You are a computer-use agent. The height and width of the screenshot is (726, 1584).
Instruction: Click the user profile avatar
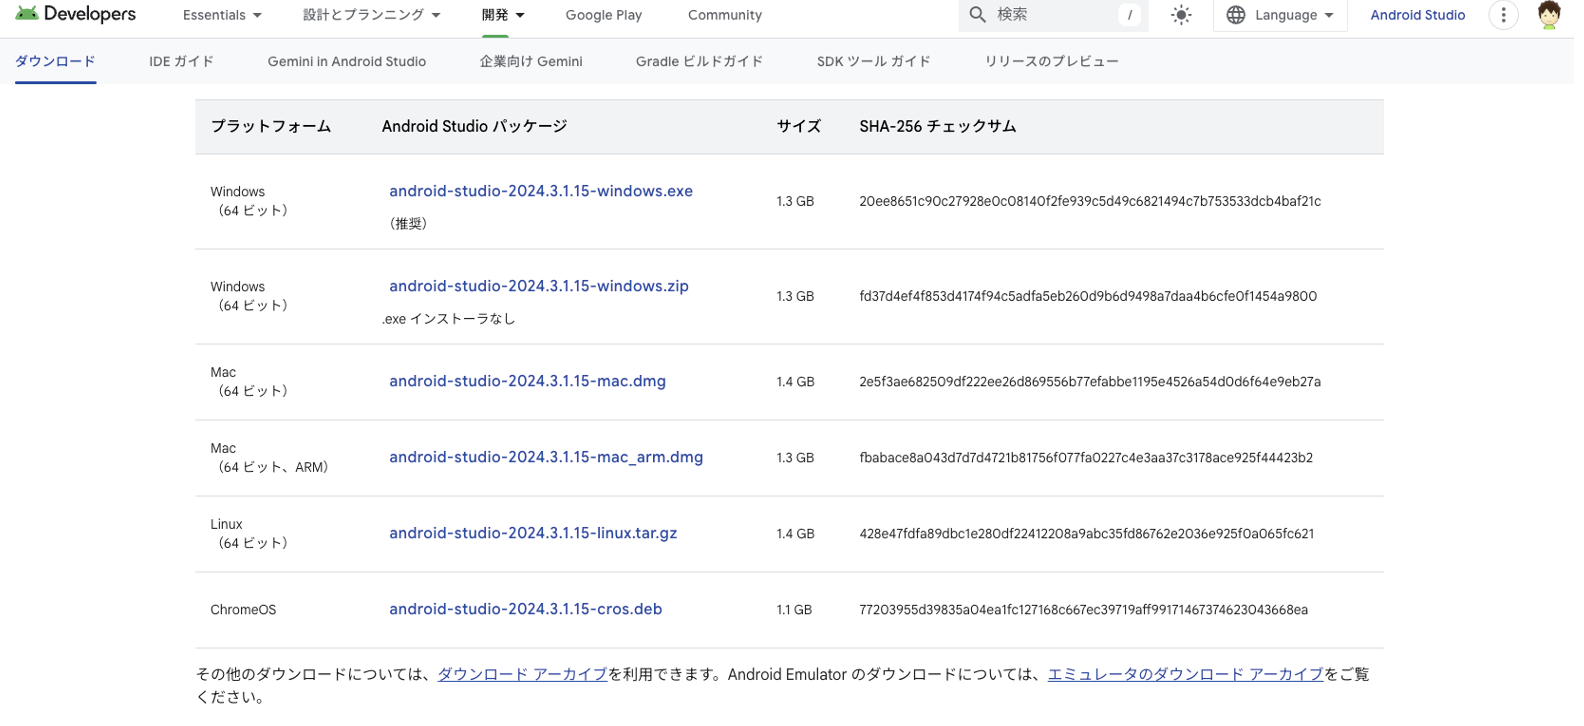click(1548, 15)
